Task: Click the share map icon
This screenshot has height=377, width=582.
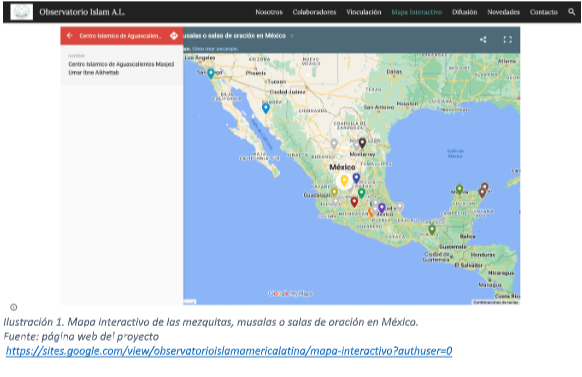Action: pyautogui.click(x=483, y=39)
